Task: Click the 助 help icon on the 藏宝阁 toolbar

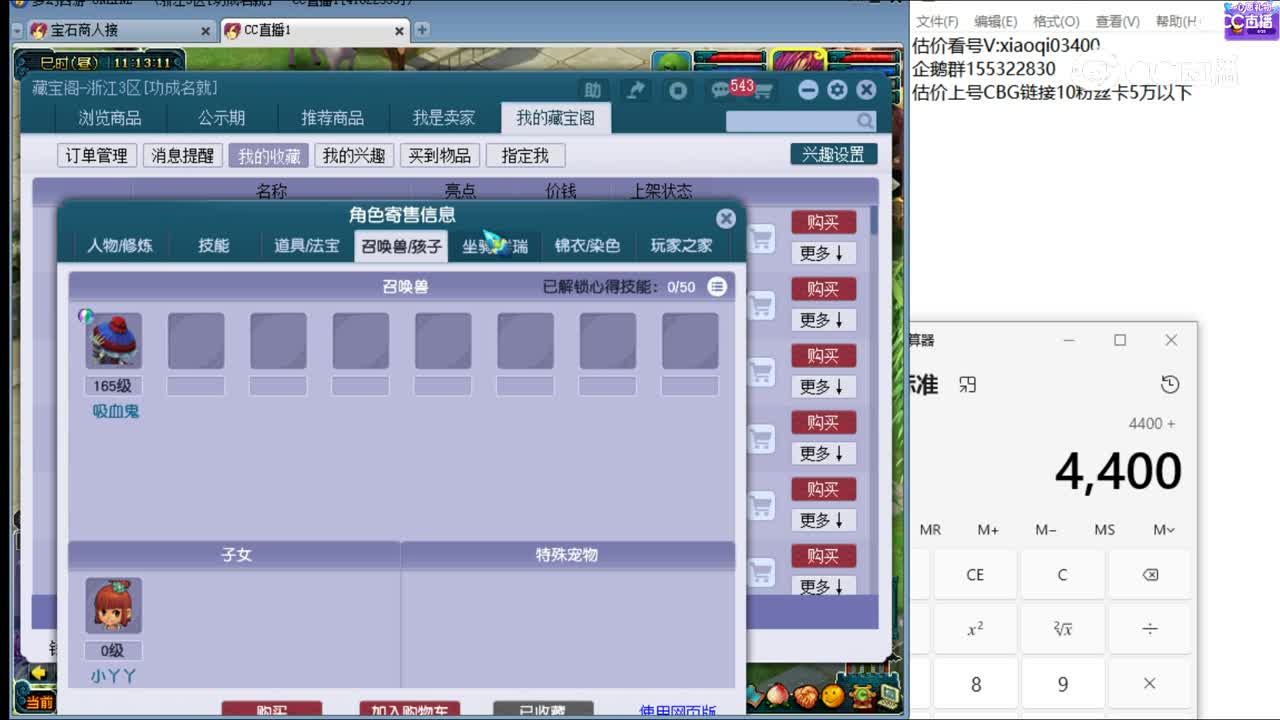Action: pyautogui.click(x=593, y=89)
